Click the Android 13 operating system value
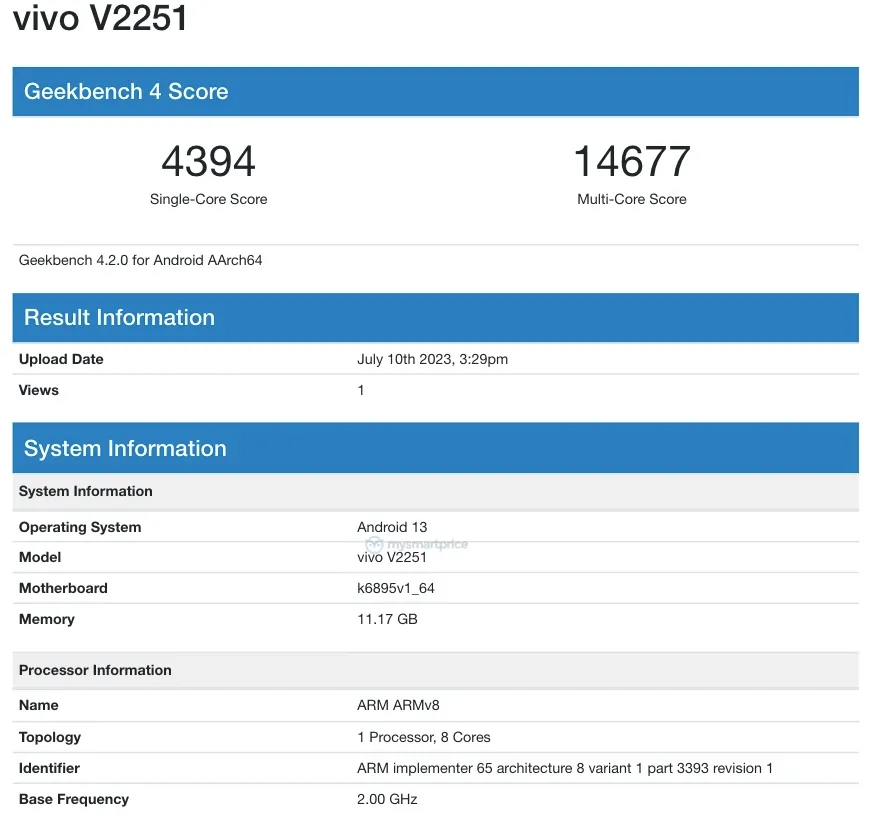The image size is (871, 818). coord(392,527)
